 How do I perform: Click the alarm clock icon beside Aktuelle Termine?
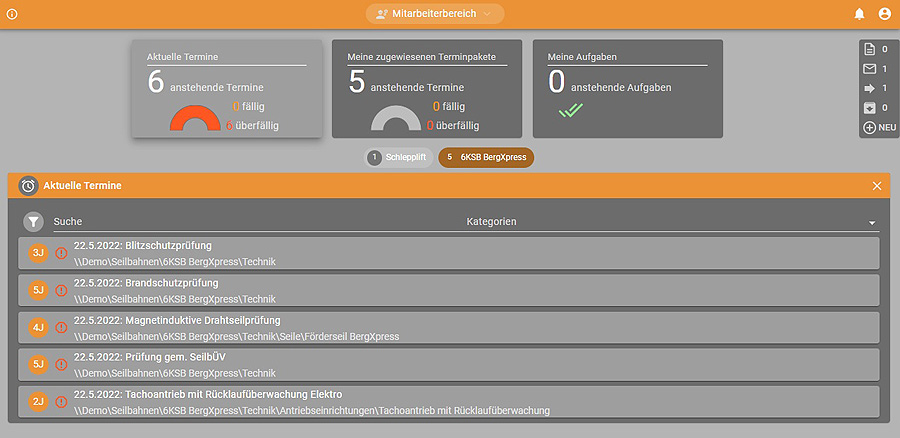(28, 186)
